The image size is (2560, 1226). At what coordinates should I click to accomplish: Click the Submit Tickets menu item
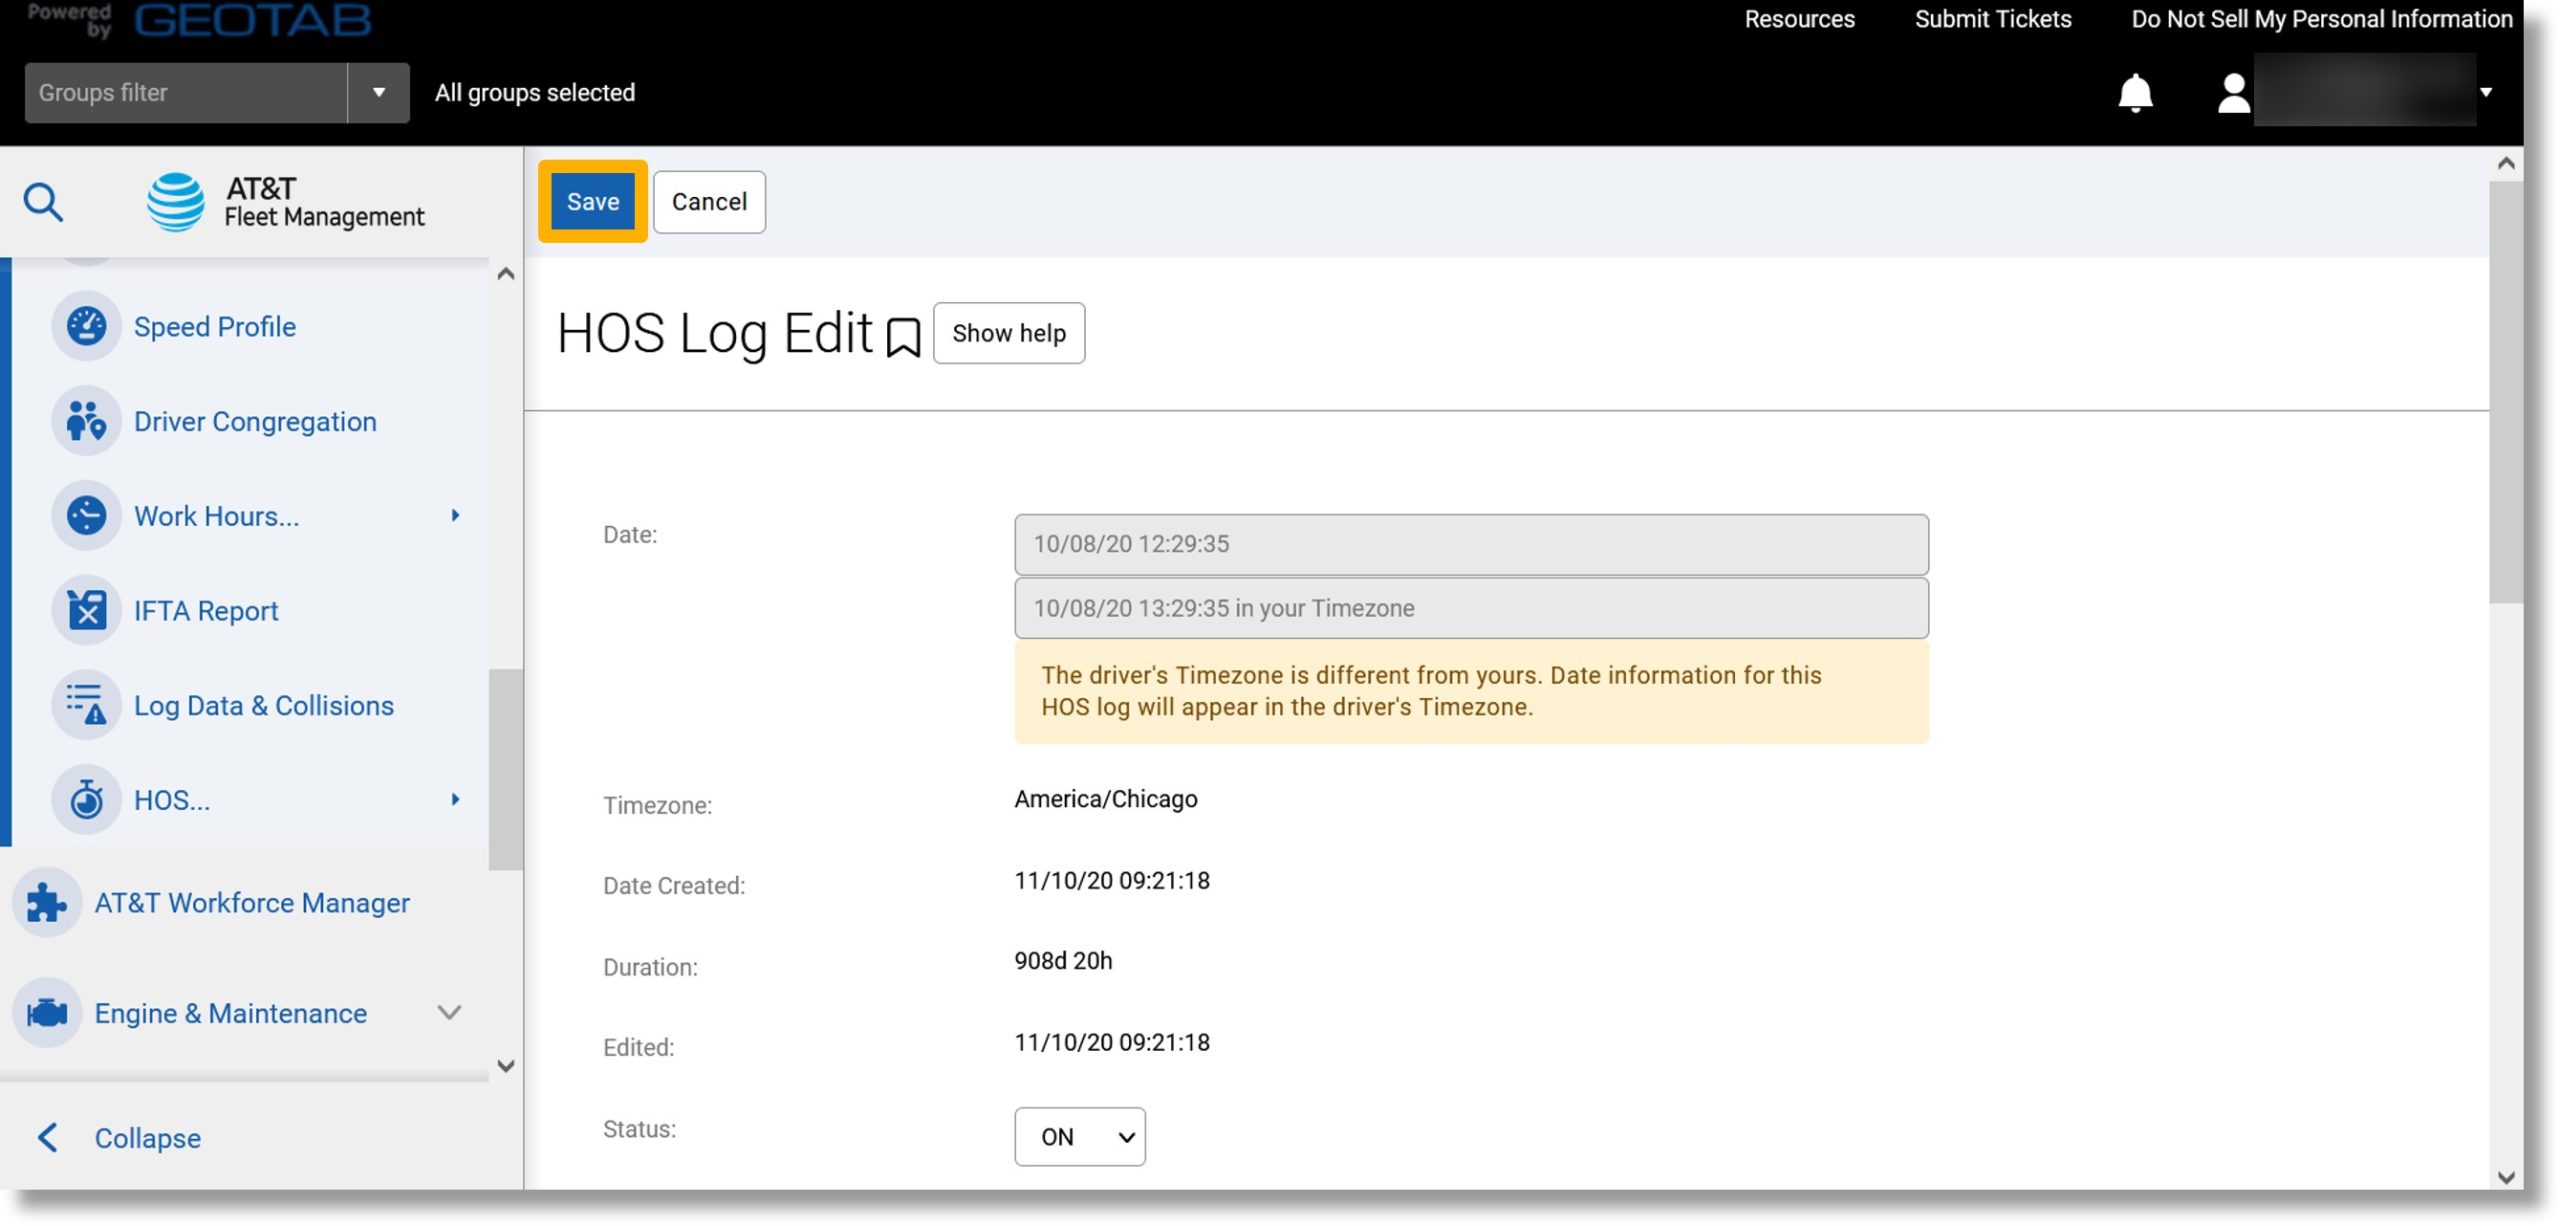(x=1993, y=18)
